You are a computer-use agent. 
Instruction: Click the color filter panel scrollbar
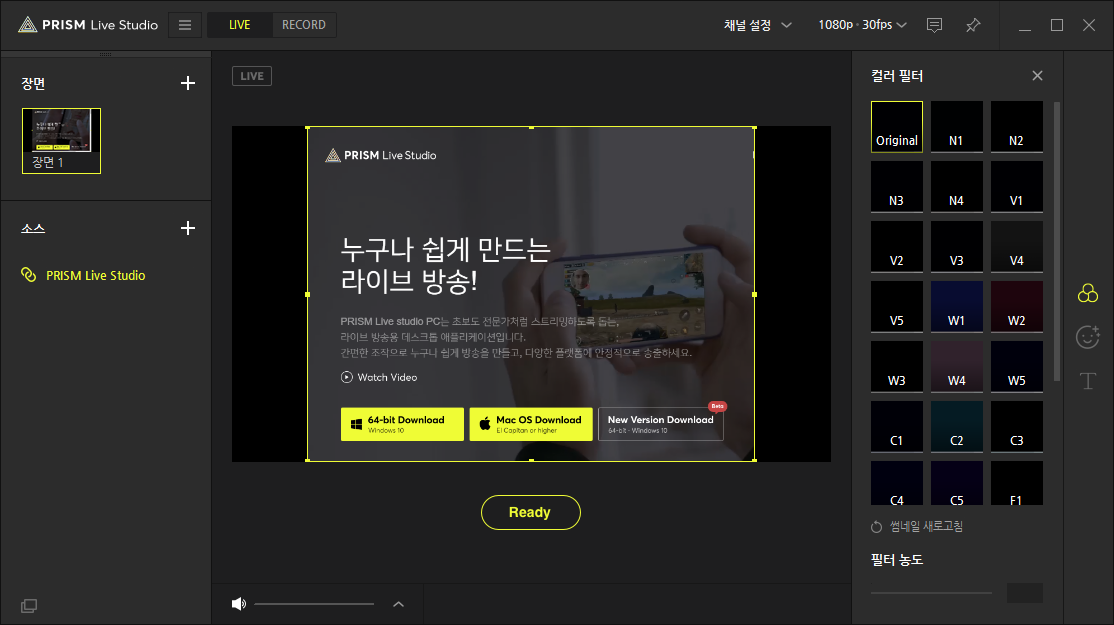click(x=1057, y=241)
